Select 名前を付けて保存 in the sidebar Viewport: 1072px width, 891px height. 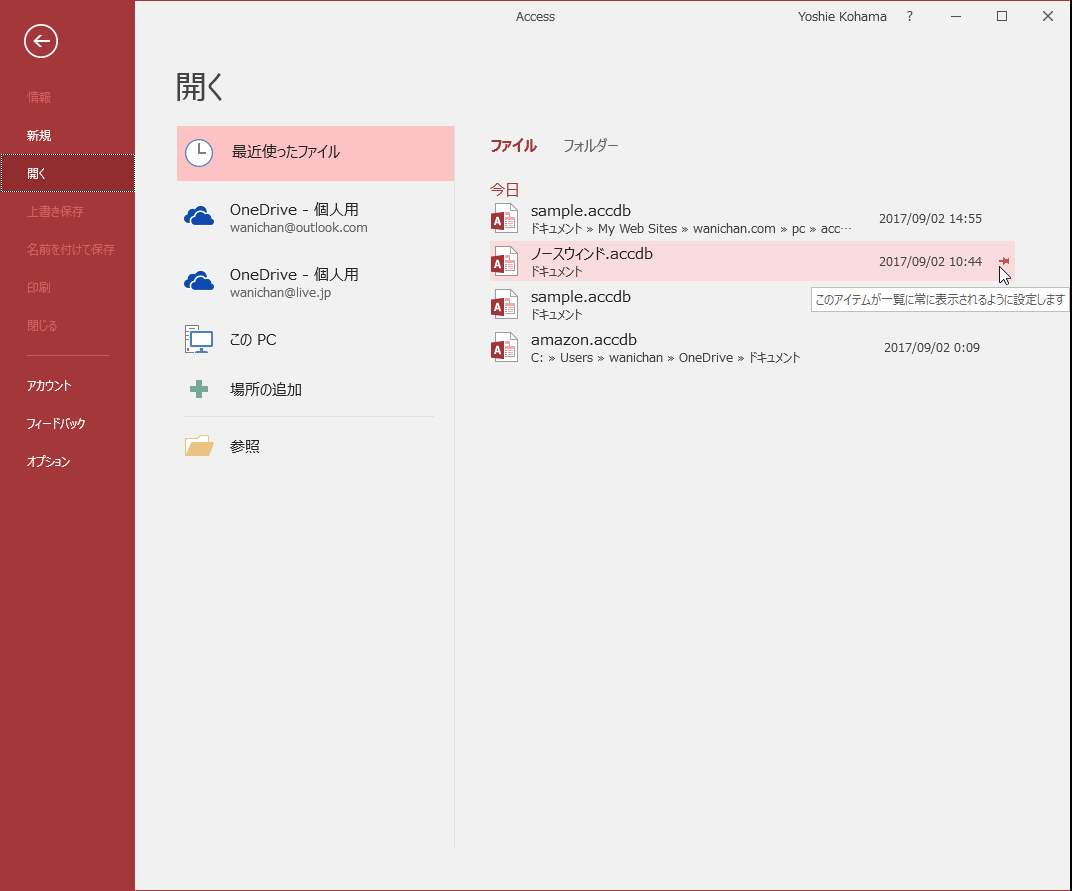tap(70, 250)
